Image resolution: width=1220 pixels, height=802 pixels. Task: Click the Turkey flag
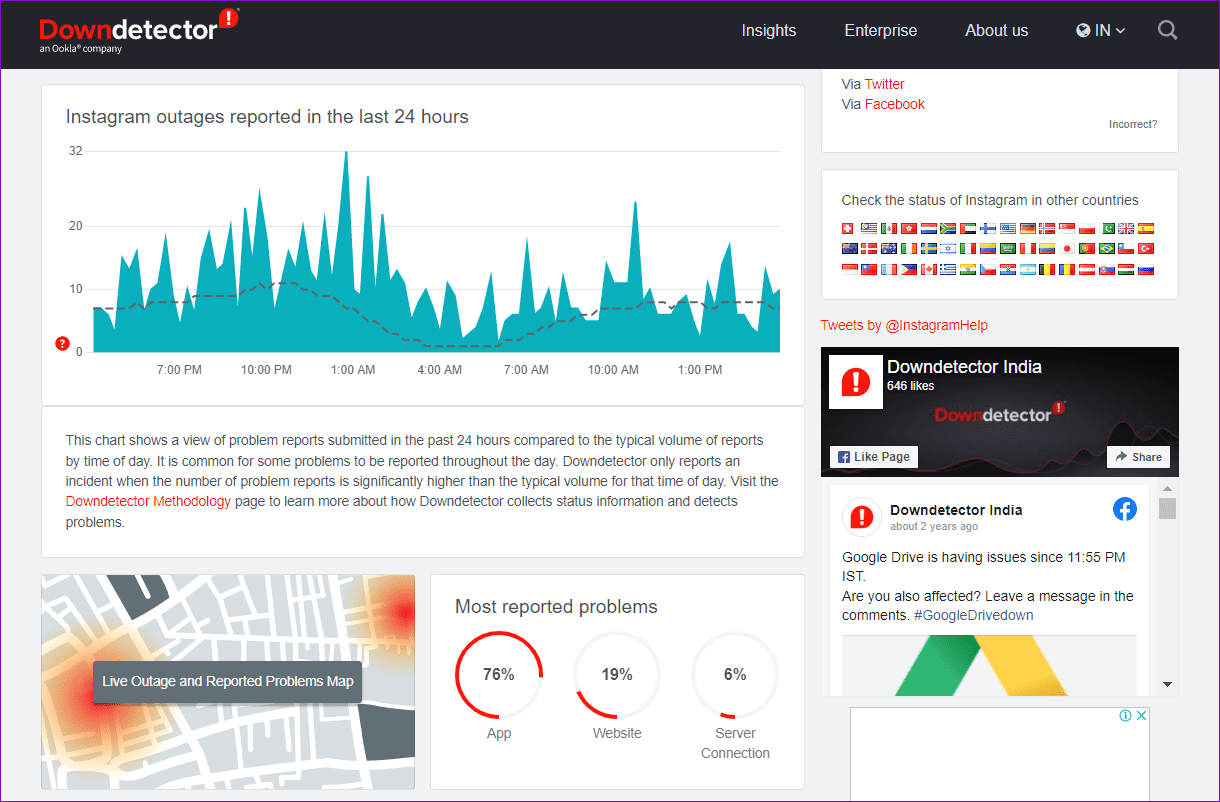click(1146, 248)
